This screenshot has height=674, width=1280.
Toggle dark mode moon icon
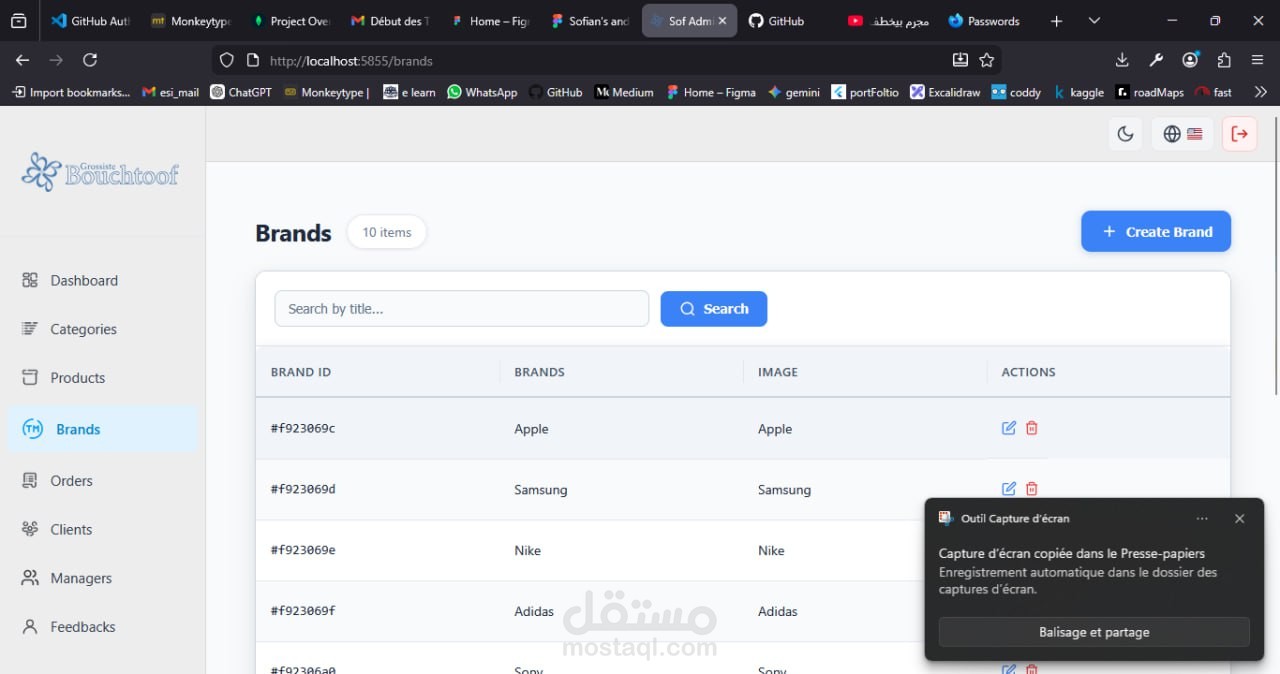[1125, 134]
